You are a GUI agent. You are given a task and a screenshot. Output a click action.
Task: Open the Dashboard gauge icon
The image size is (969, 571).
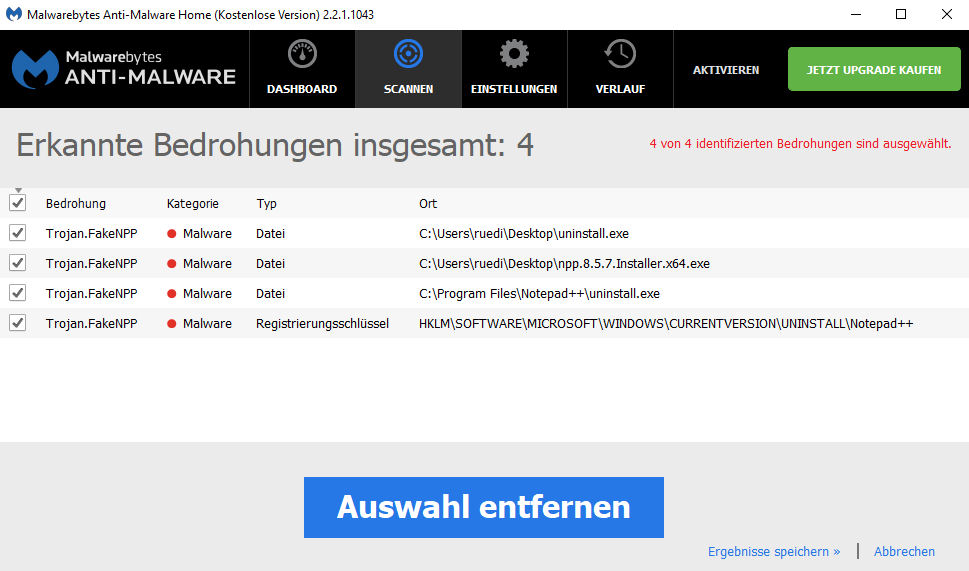coord(302,54)
